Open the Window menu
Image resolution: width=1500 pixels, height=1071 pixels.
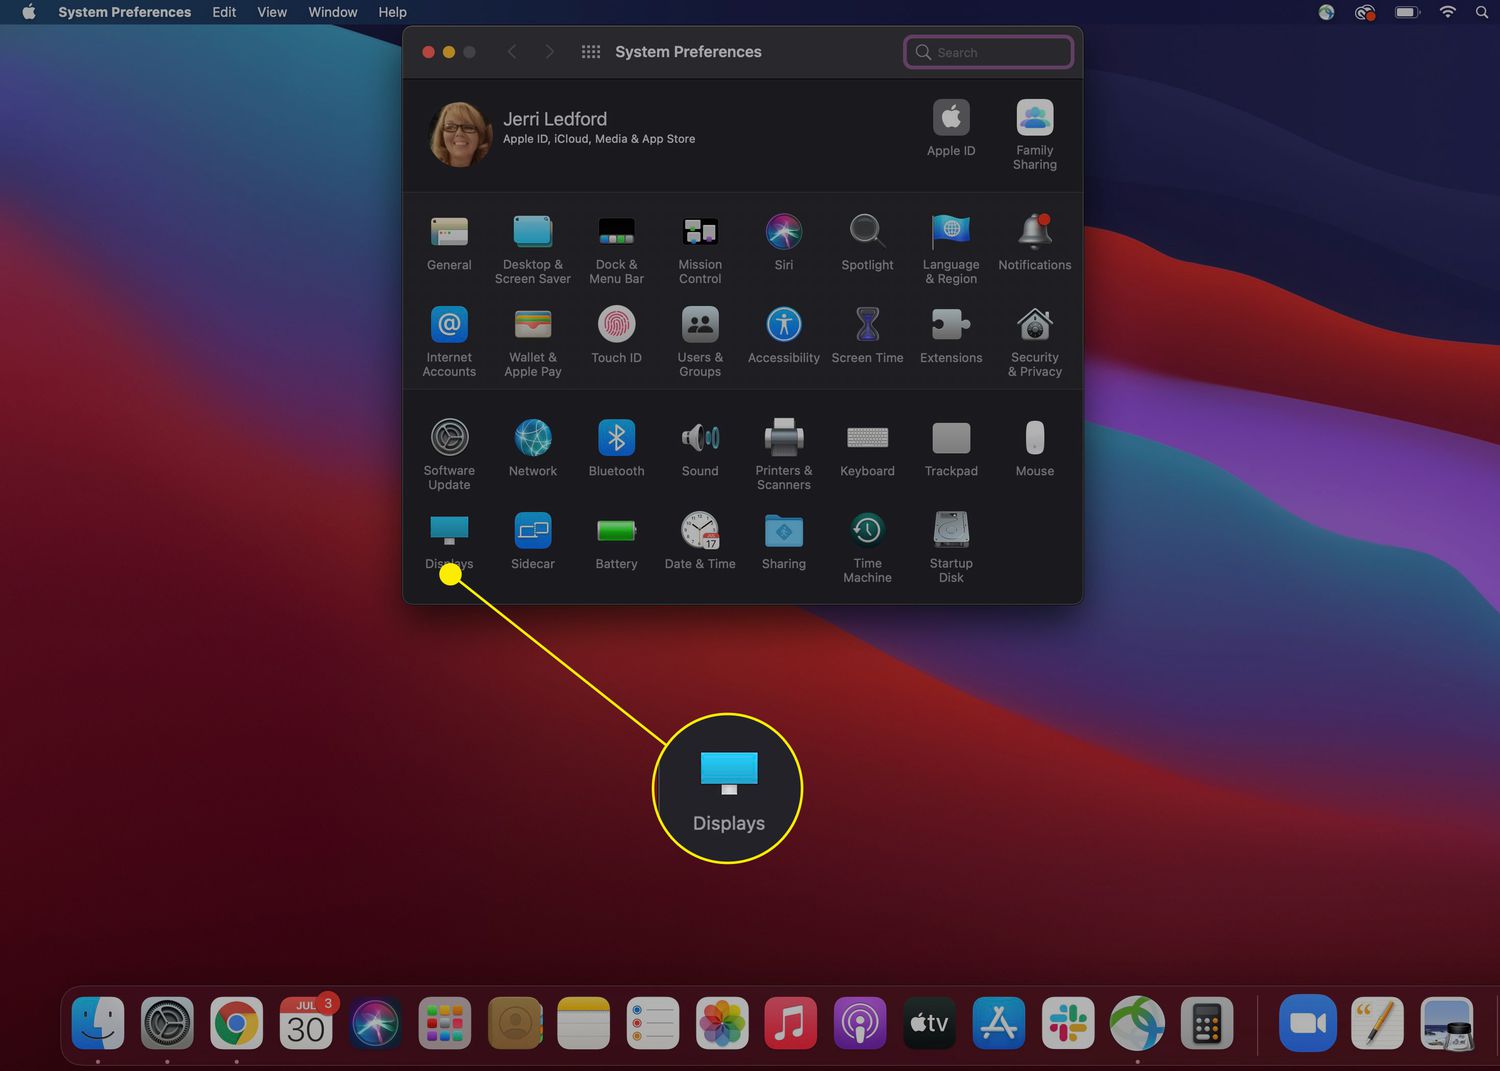[332, 12]
